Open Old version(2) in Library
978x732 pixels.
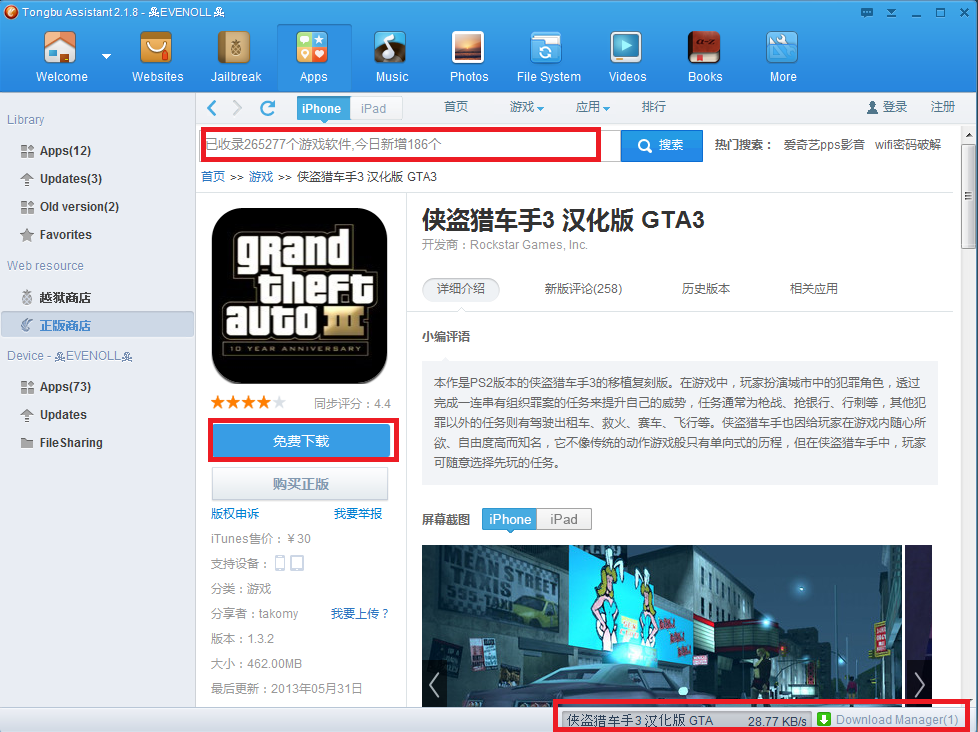(79, 207)
